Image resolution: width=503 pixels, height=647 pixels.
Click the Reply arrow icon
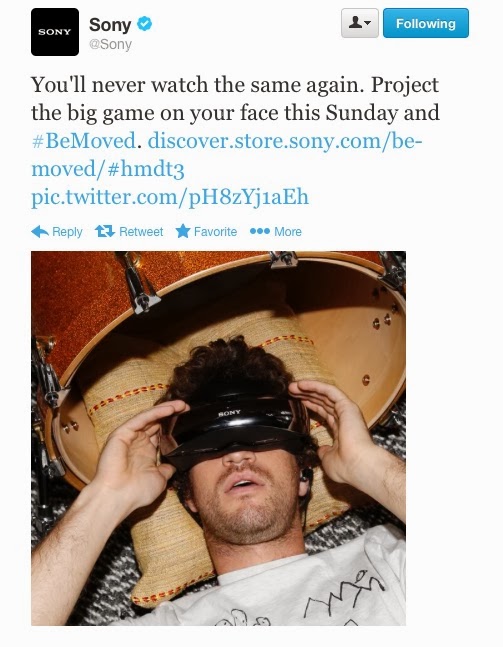tap(40, 231)
